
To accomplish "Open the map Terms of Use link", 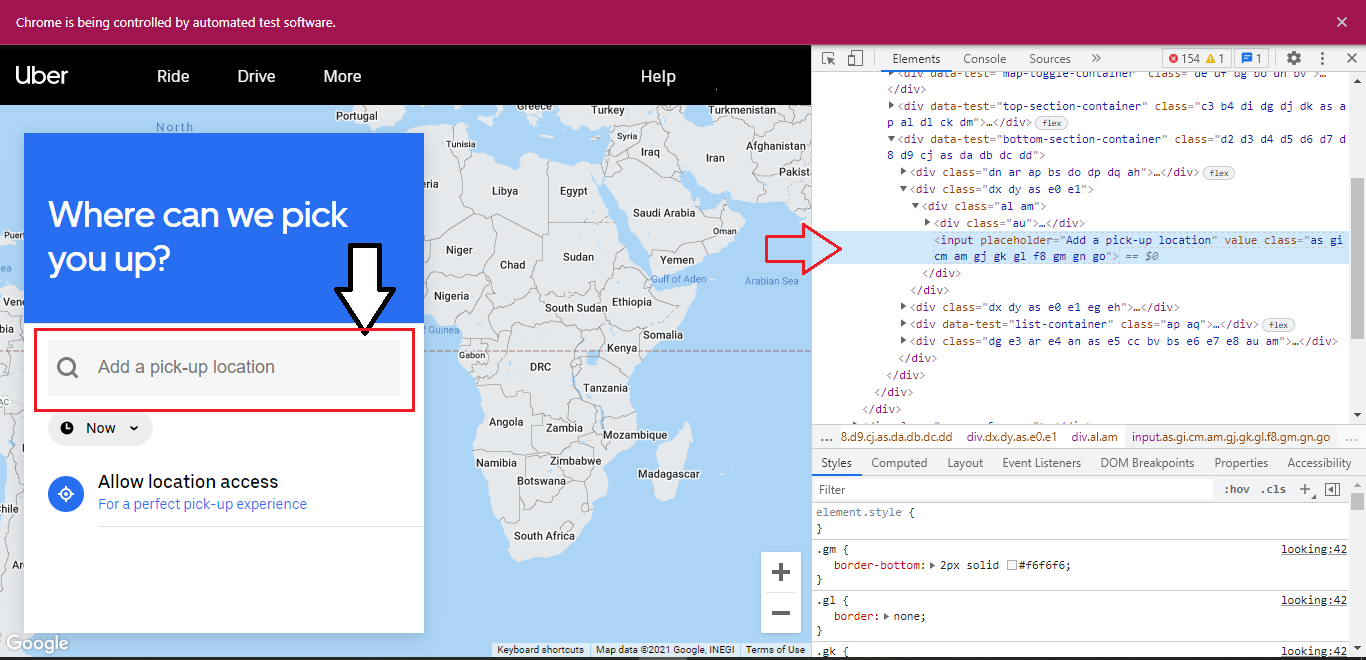I will [x=775, y=650].
